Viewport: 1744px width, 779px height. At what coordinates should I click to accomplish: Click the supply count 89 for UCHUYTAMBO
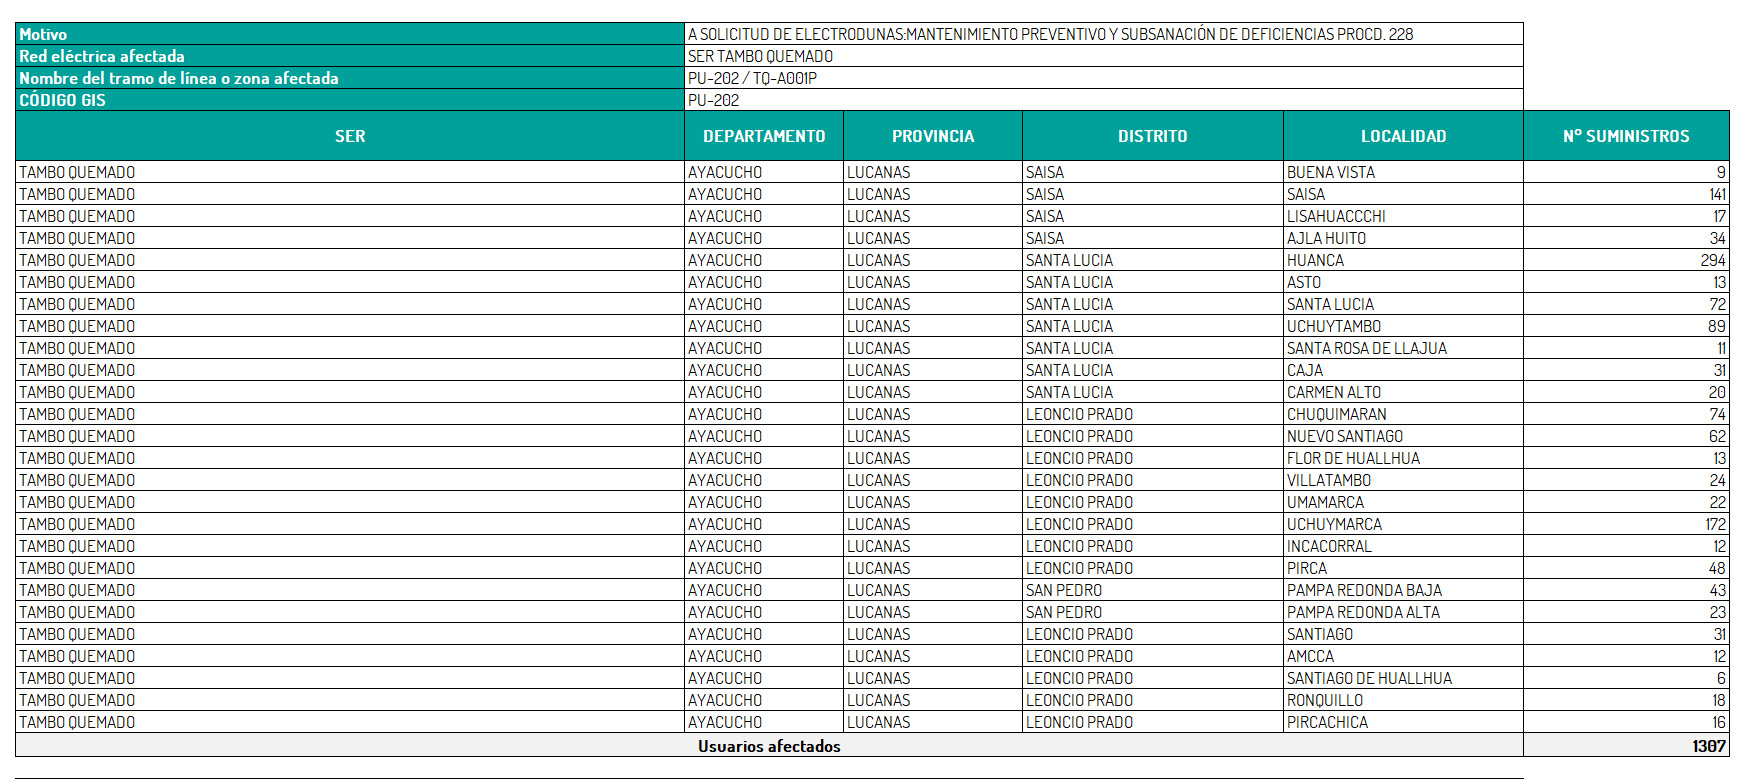(x=1626, y=326)
